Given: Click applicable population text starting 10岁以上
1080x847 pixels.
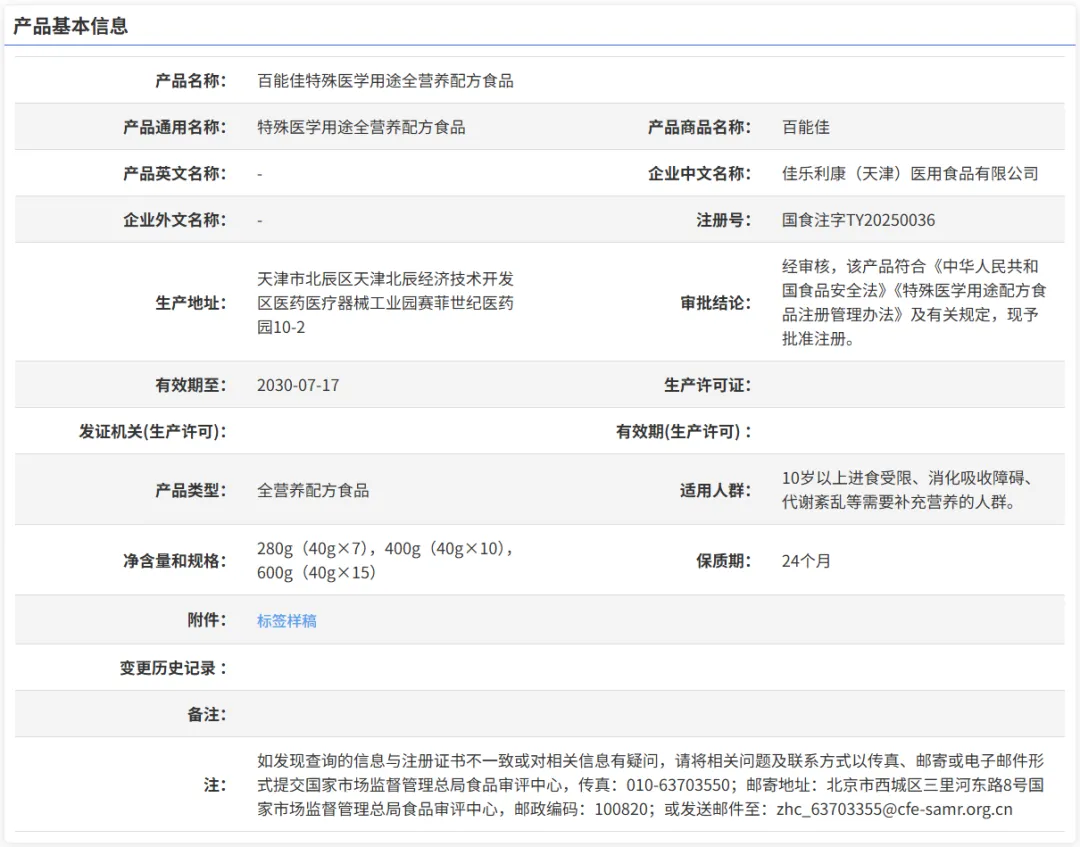Looking at the screenshot, I should coord(906,490).
